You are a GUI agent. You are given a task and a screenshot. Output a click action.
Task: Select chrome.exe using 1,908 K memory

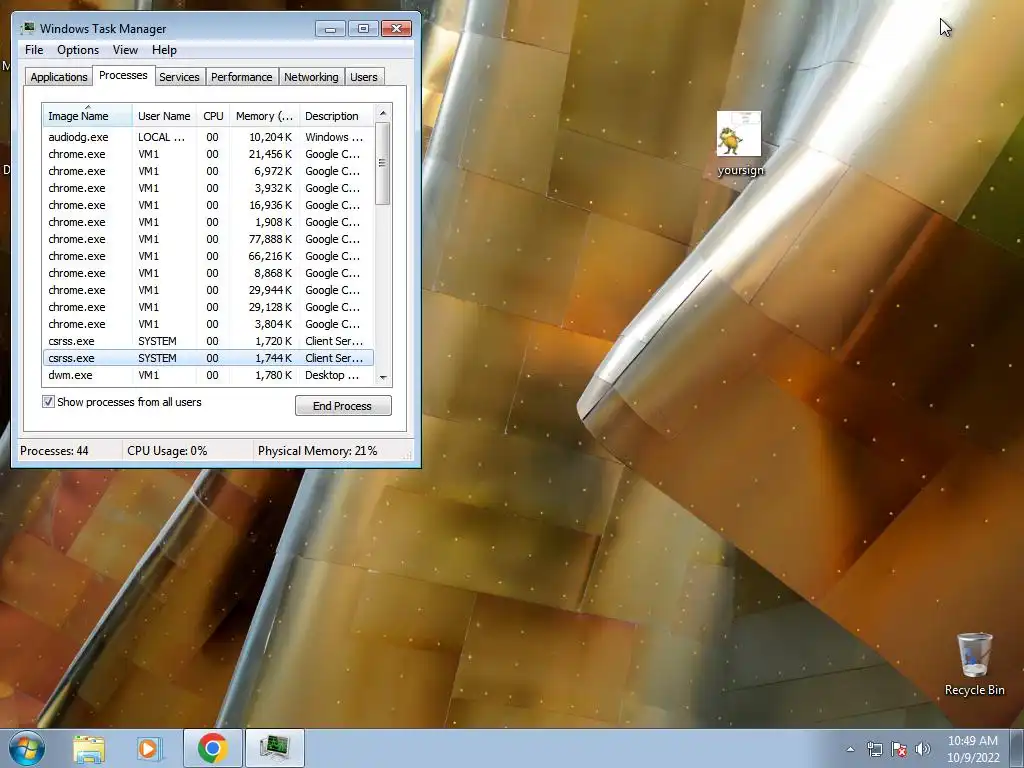[208, 222]
